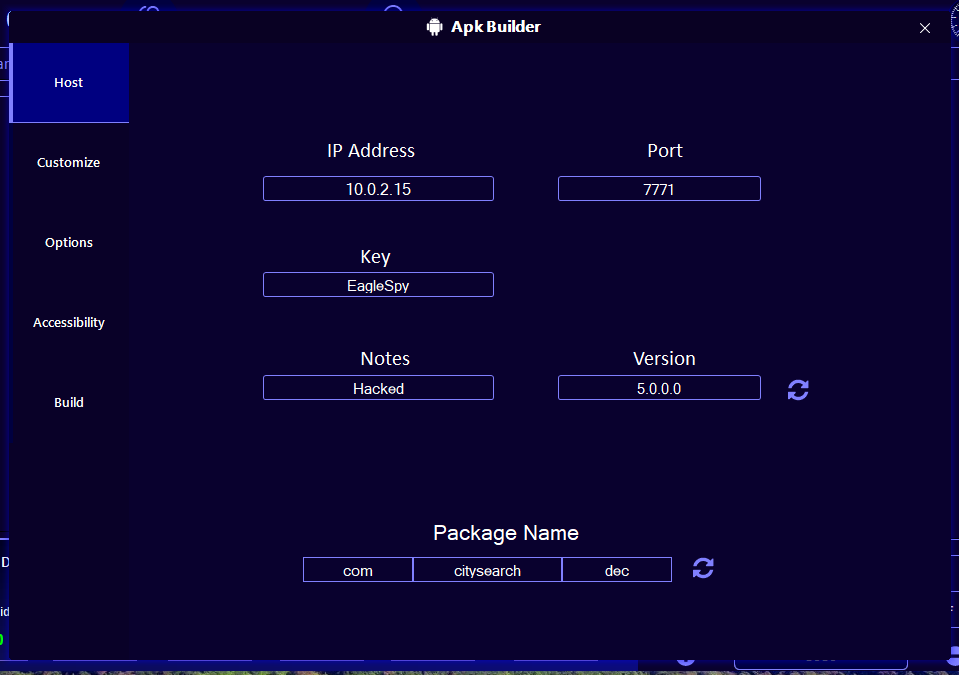Click the Version field showing 5.0.0.0
This screenshot has width=959, height=675.
pyautogui.click(x=659, y=388)
